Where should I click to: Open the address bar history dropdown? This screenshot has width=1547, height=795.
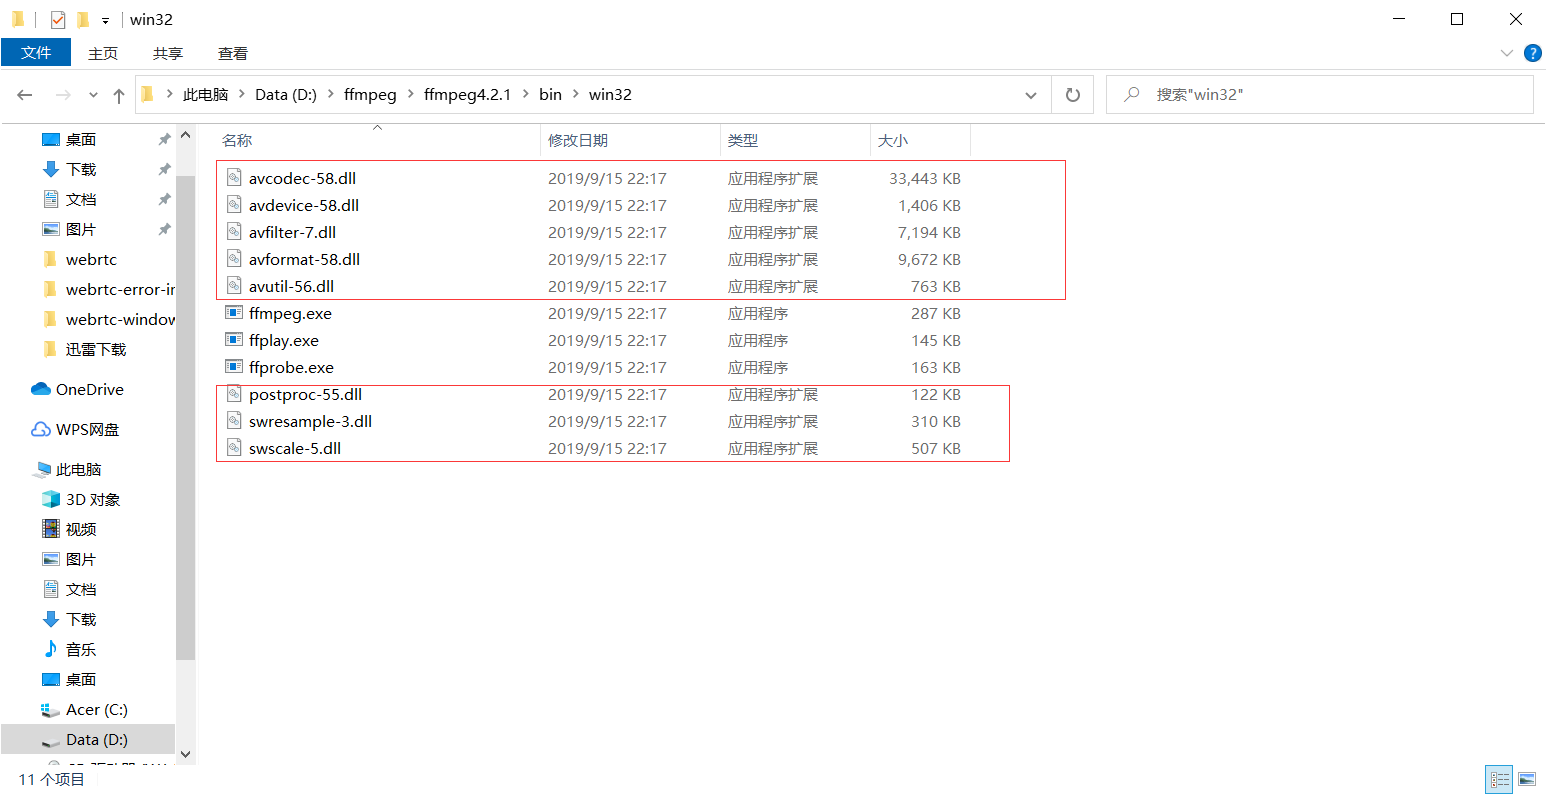tap(1031, 95)
